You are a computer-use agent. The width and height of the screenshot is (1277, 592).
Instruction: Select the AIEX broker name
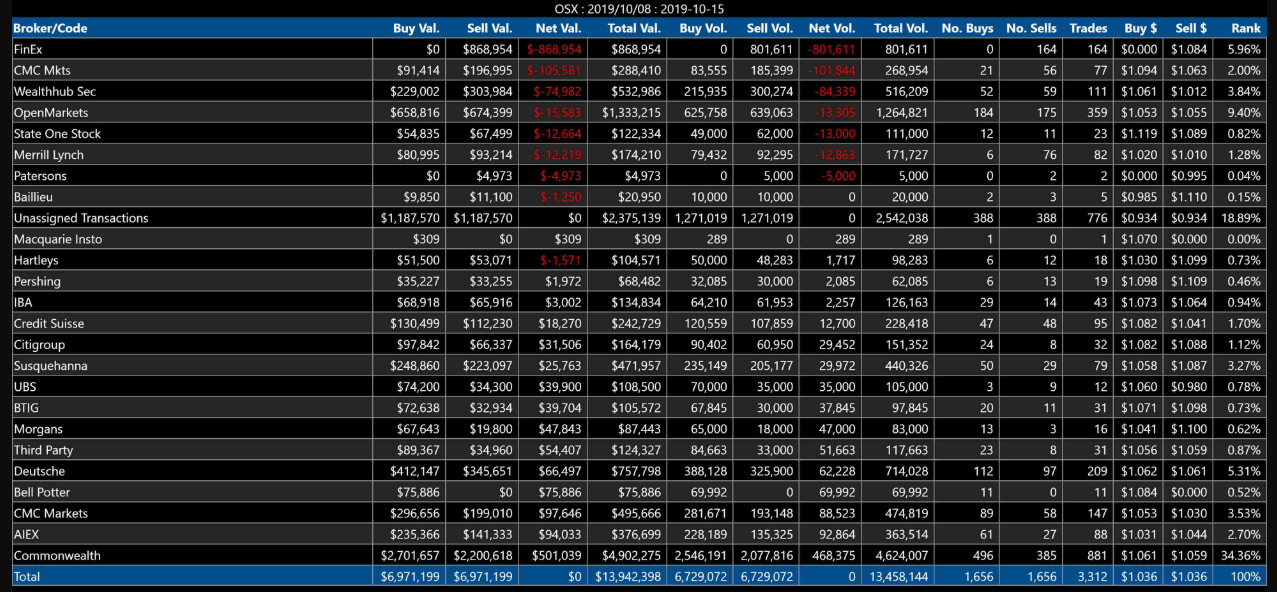(x=28, y=535)
